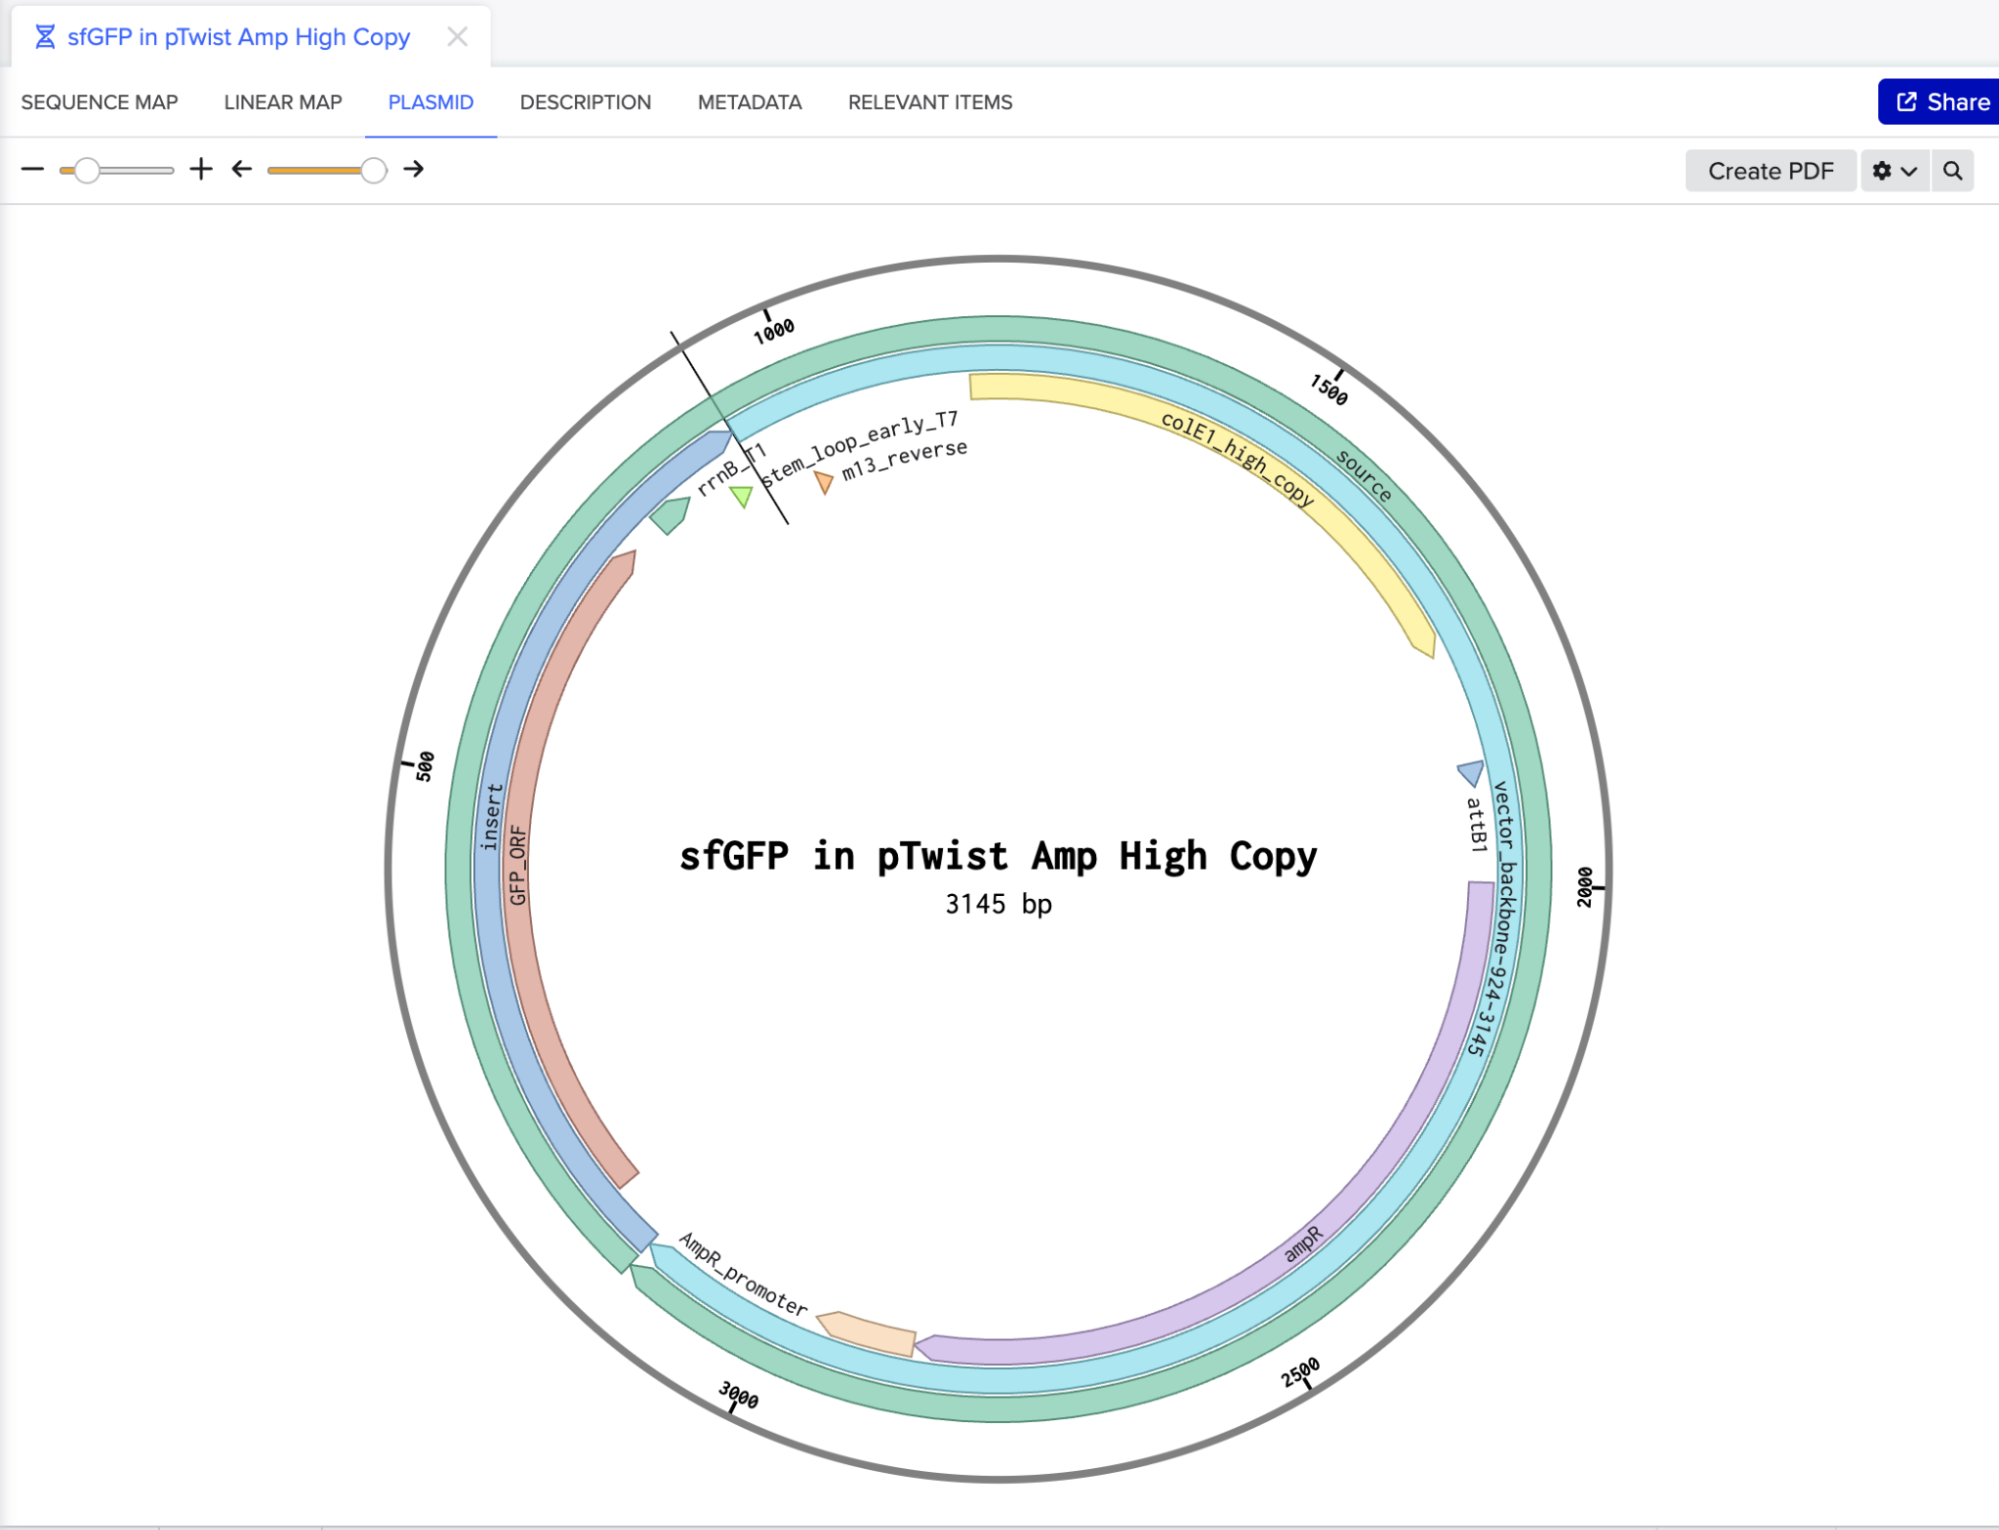Screen dimensions: 1999x1530
Task: Click the zoom out minus icon
Action: [32, 170]
